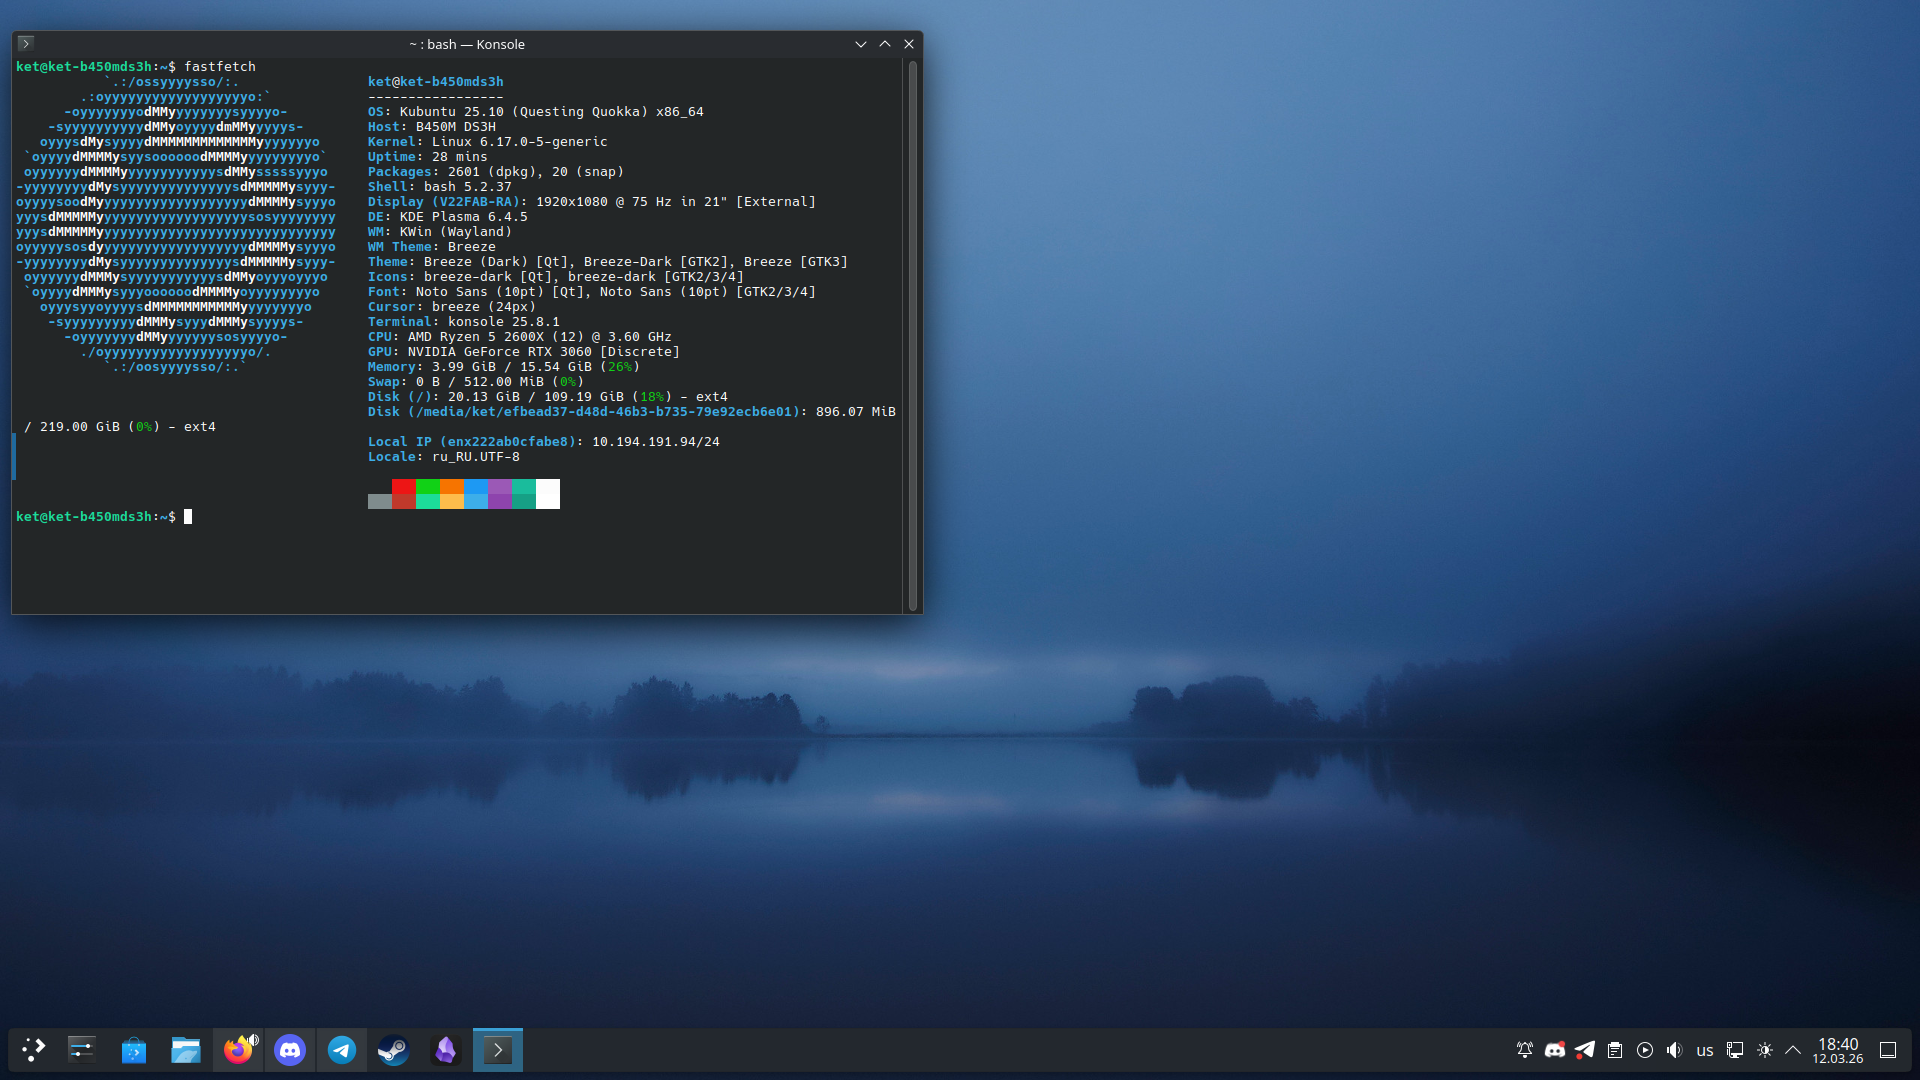Open the media player tray control
1920x1080 pixels.
coord(1645,1050)
